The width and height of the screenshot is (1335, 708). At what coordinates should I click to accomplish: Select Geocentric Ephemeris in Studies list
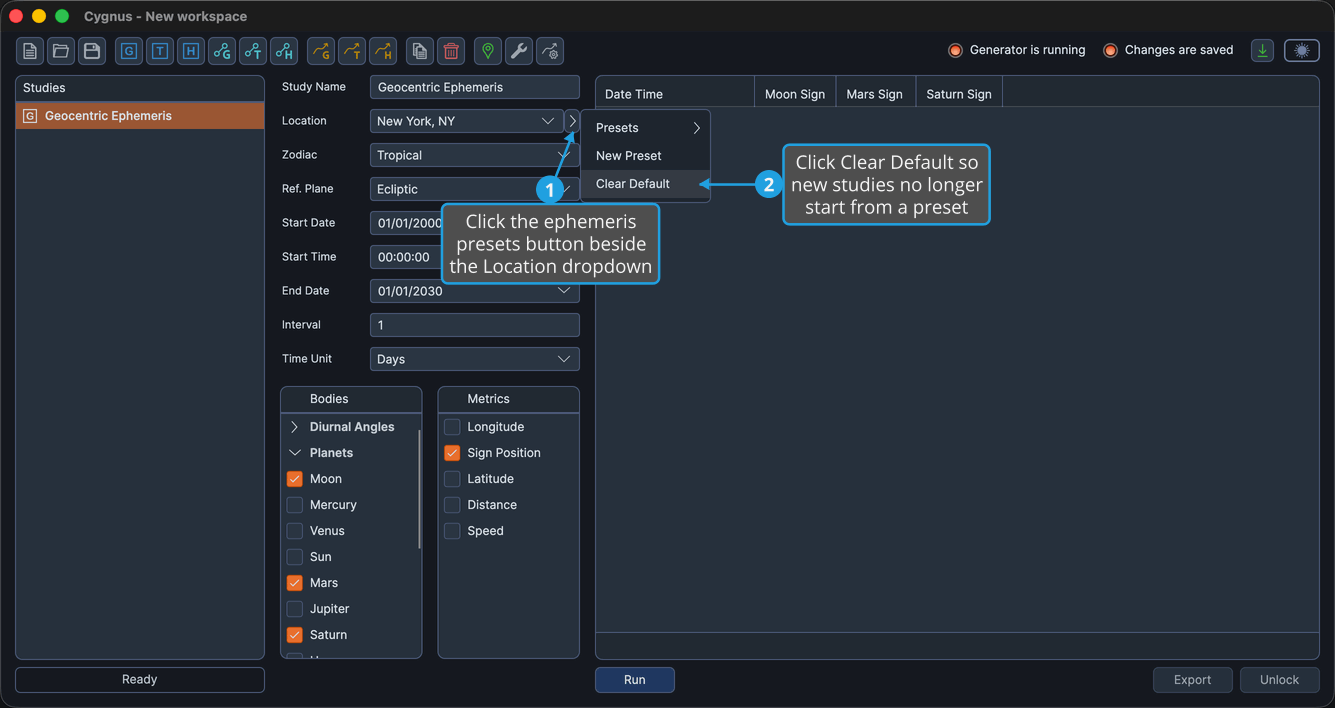(x=140, y=116)
